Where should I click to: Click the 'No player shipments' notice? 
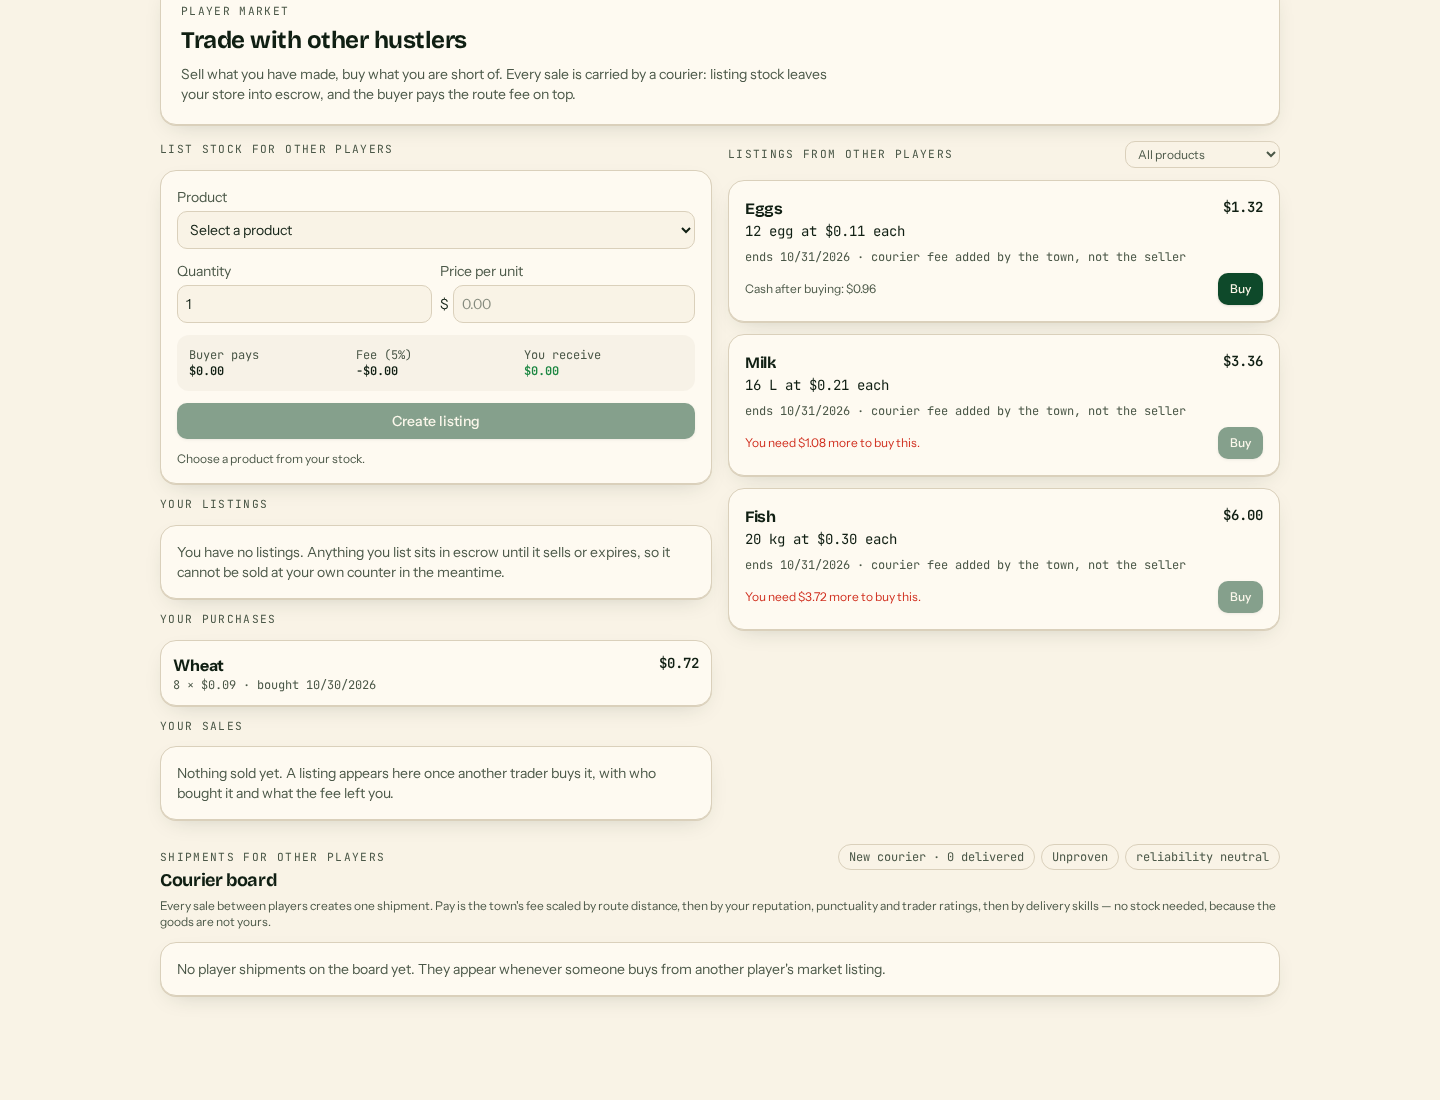tap(720, 969)
